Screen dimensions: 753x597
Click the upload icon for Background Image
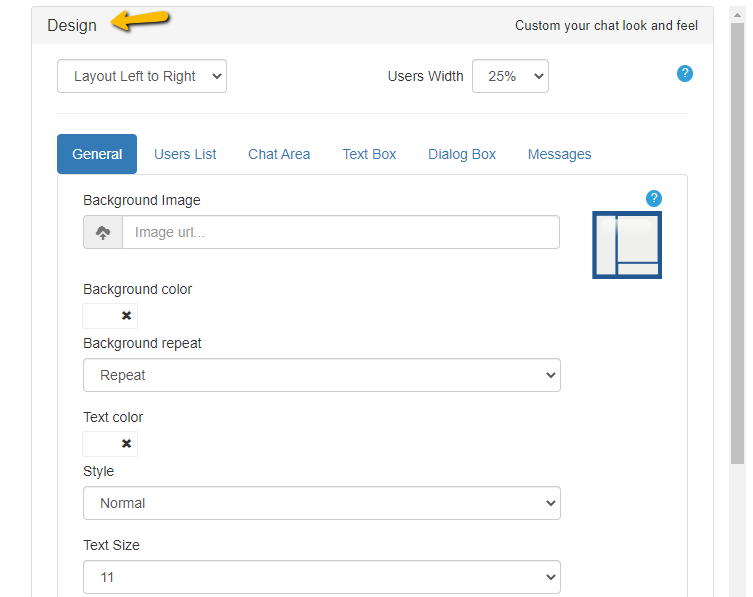click(x=103, y=232)
